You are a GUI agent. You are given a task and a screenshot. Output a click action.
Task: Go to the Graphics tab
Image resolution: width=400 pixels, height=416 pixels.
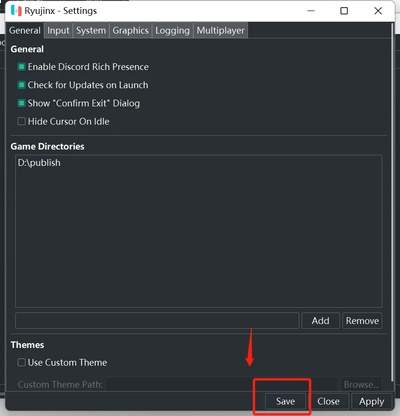(x=130, y=31)
